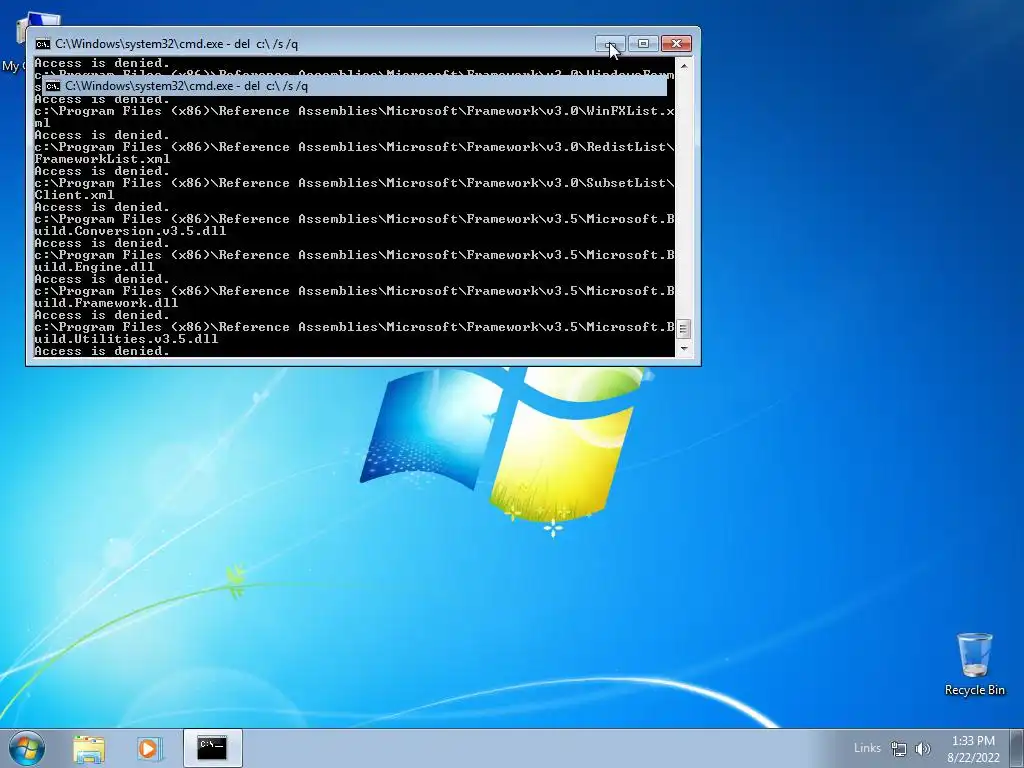Click the line 'uild.Conversion.v3.5.dll'
Image resolution: width=1024 pixels, height=768 pixels.
130,231
